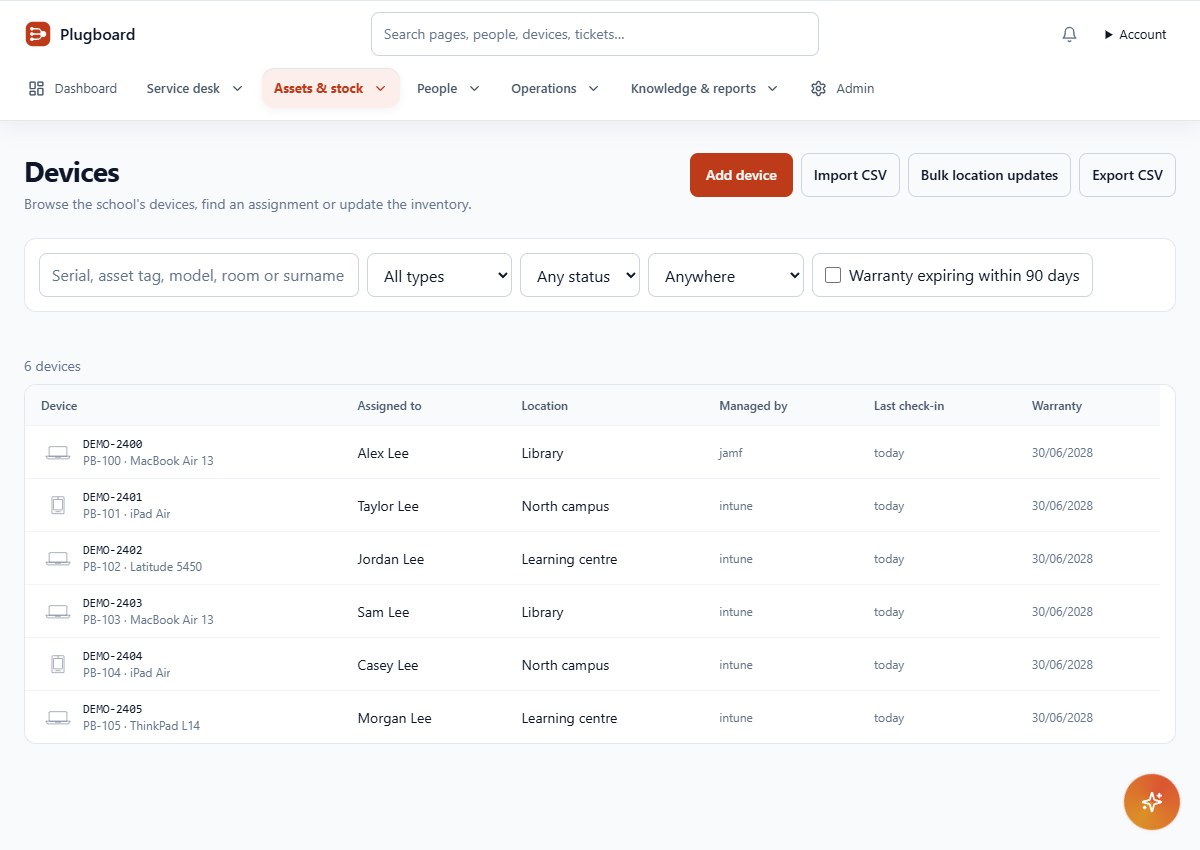1200x850 pixels.
Task: Click the Dashboard grid icon
Action: pyautogui.click(x=36, y=88)
